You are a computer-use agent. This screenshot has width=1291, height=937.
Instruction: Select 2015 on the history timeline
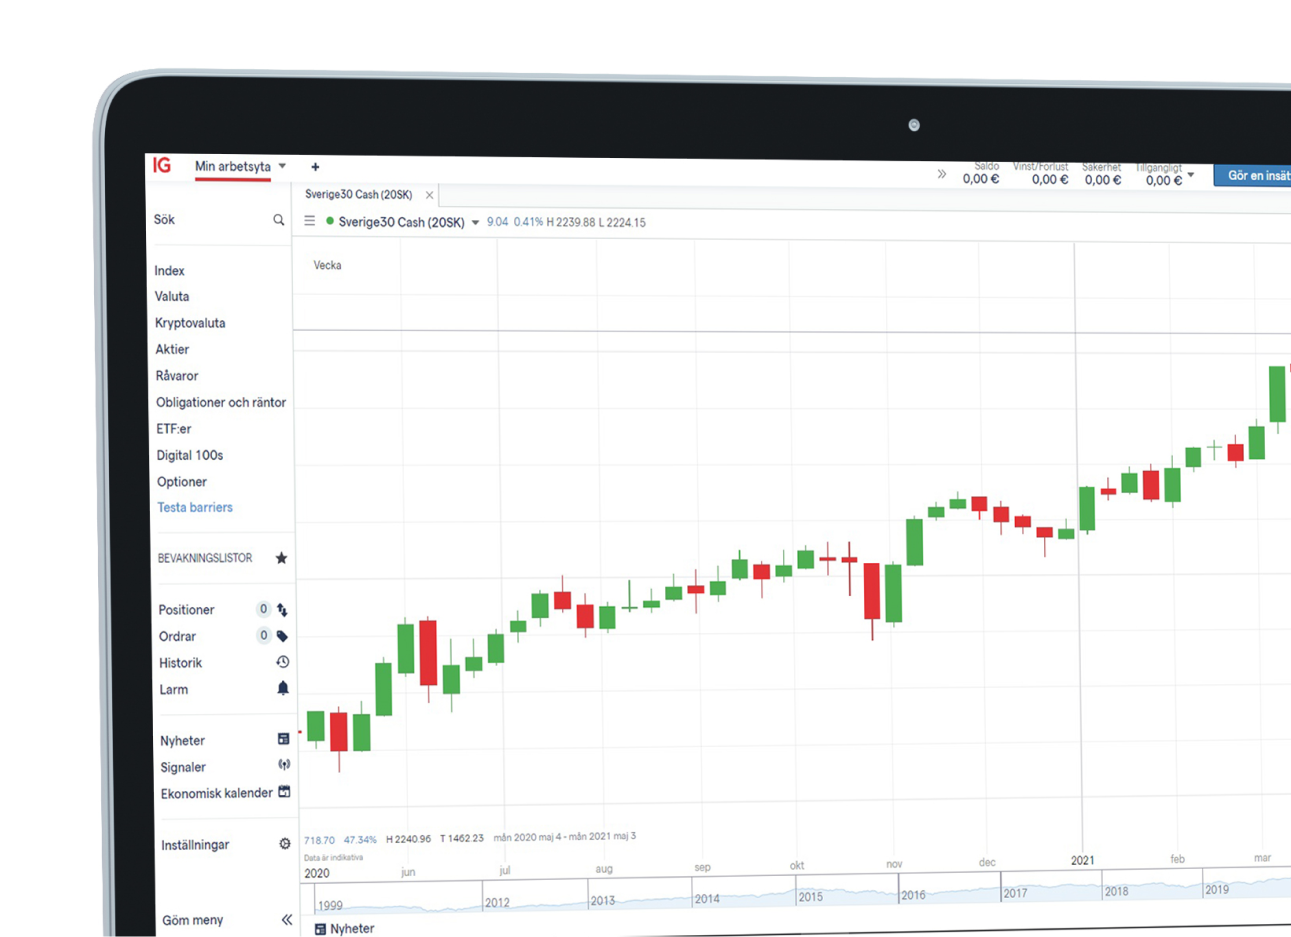point(811,896)
